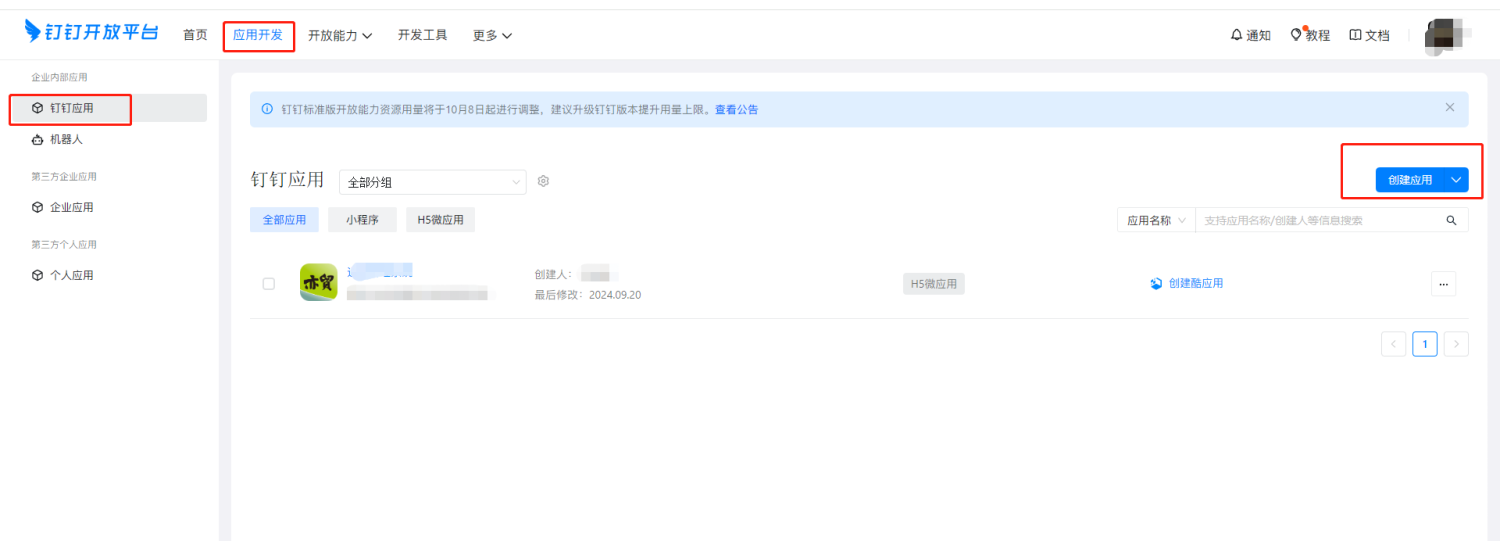This screenshot has width=1500, height=541.
Task: Switch to H5微应用 filter tab
Action: click(x=440, y=220)
